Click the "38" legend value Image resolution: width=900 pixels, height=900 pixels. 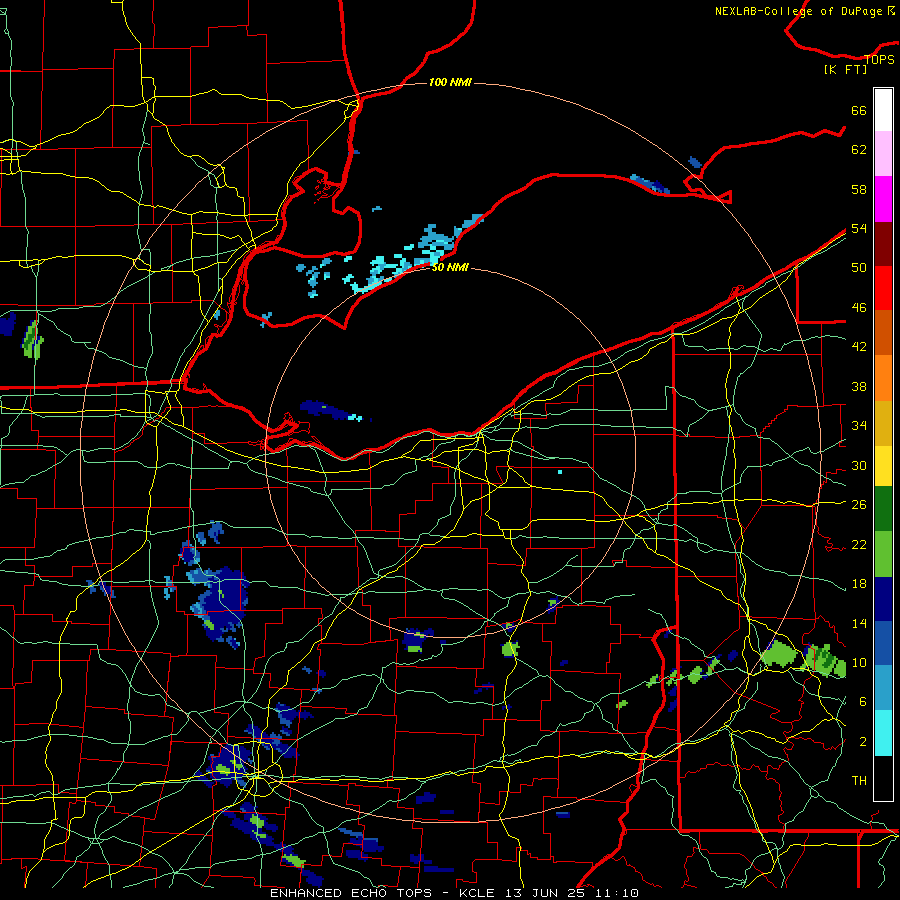point(859,387)
